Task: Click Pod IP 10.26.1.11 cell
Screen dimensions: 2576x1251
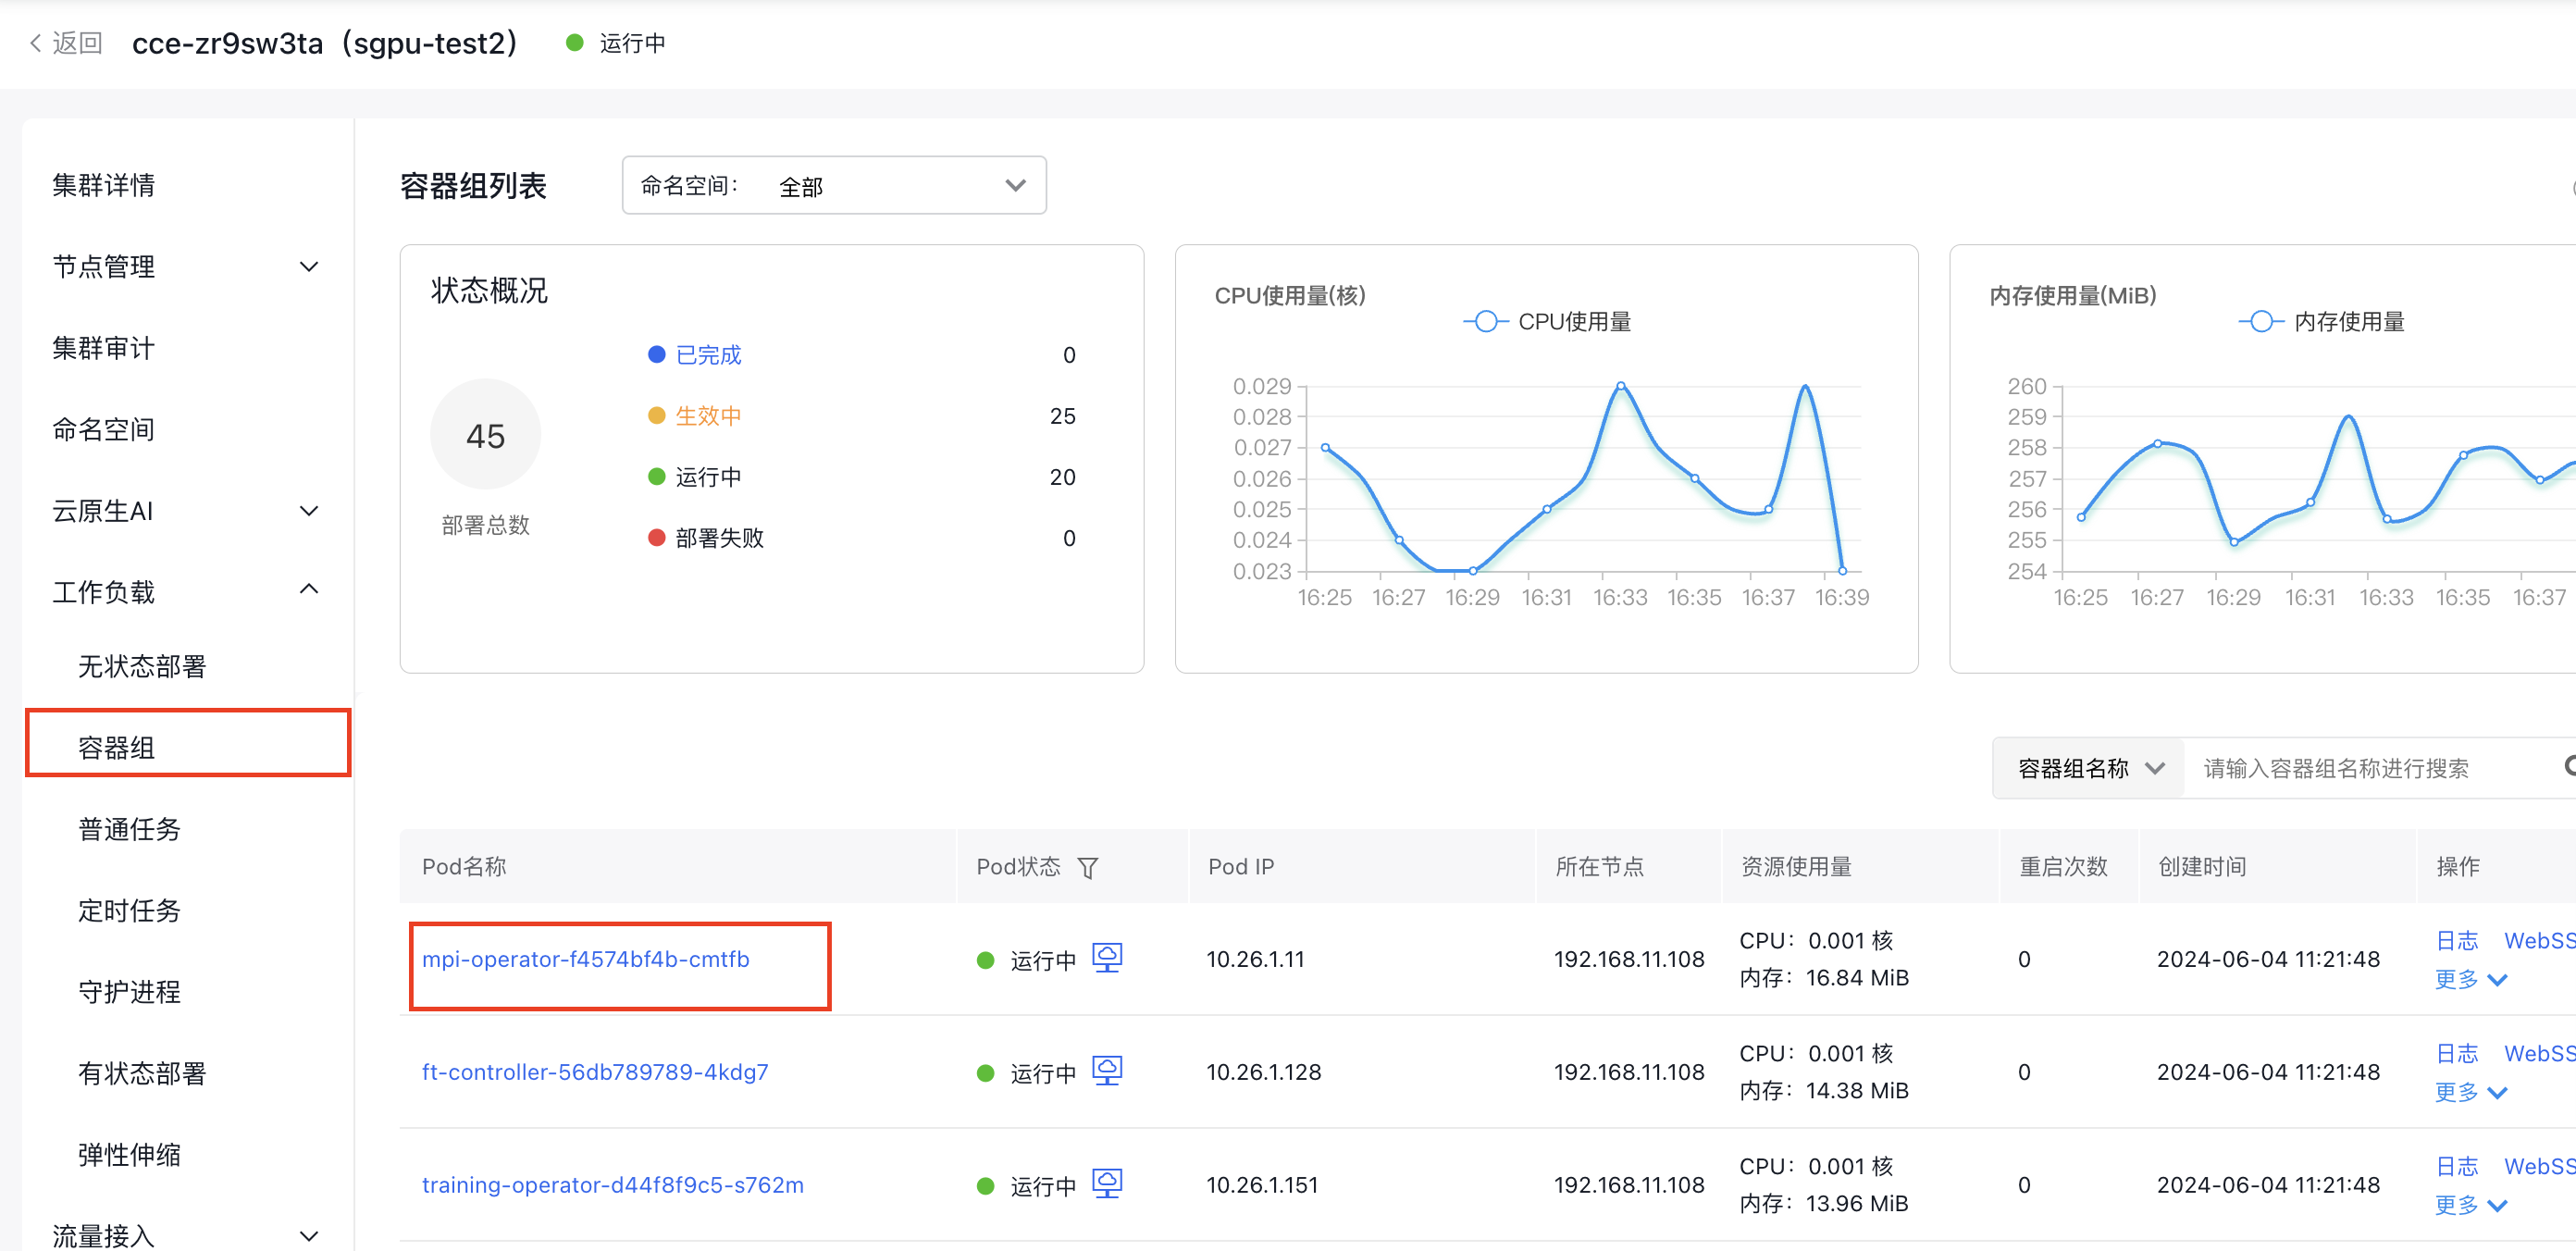Action: [1255, 959]
